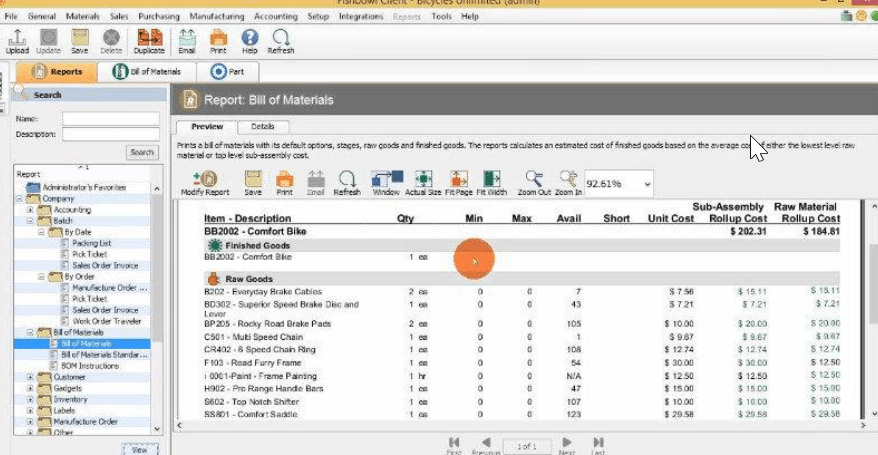878x455 pixels.
Task: Open the Materials menu
Action: coord(82,16)
